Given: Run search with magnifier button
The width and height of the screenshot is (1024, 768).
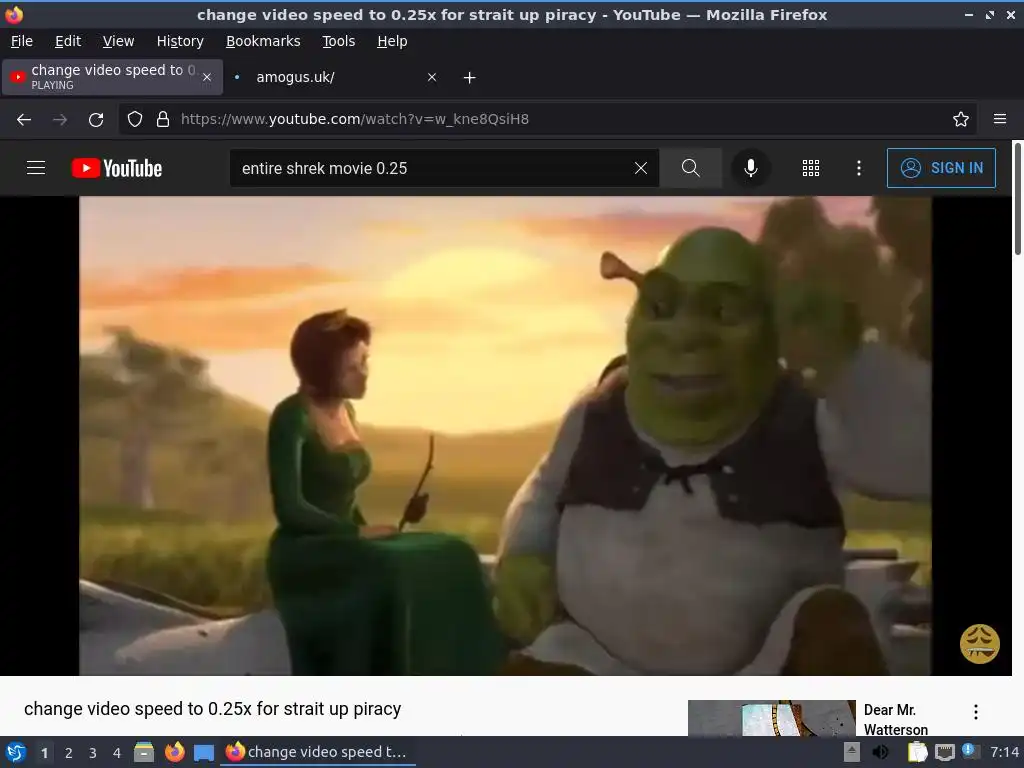Looking at the screenshot, I should point(690,168).
